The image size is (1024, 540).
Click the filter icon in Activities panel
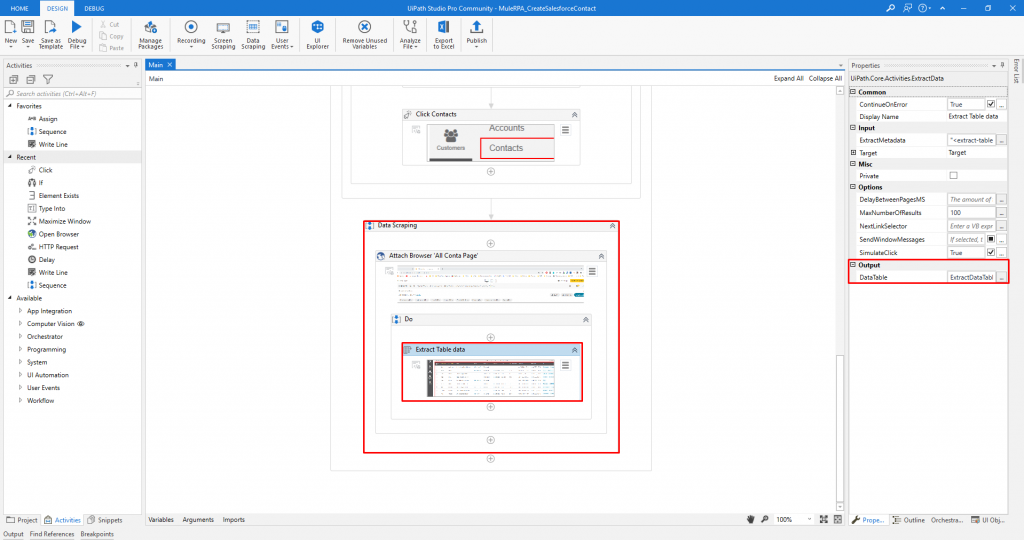point(48,80)
